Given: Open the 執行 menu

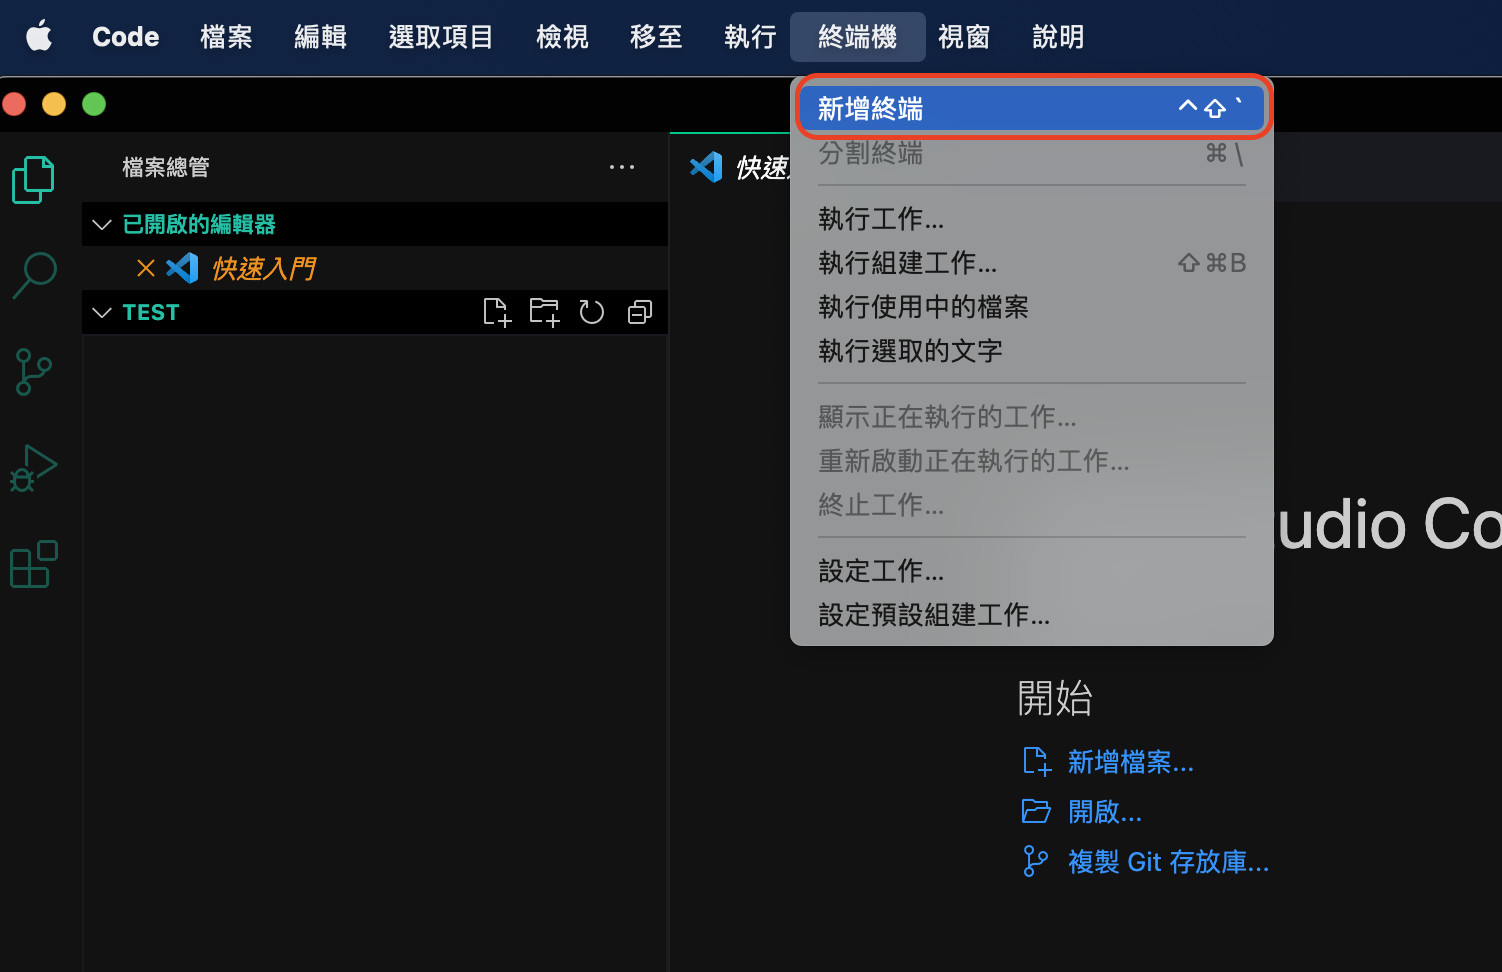Looking at the screenshot, I should (x=750, y=37).
